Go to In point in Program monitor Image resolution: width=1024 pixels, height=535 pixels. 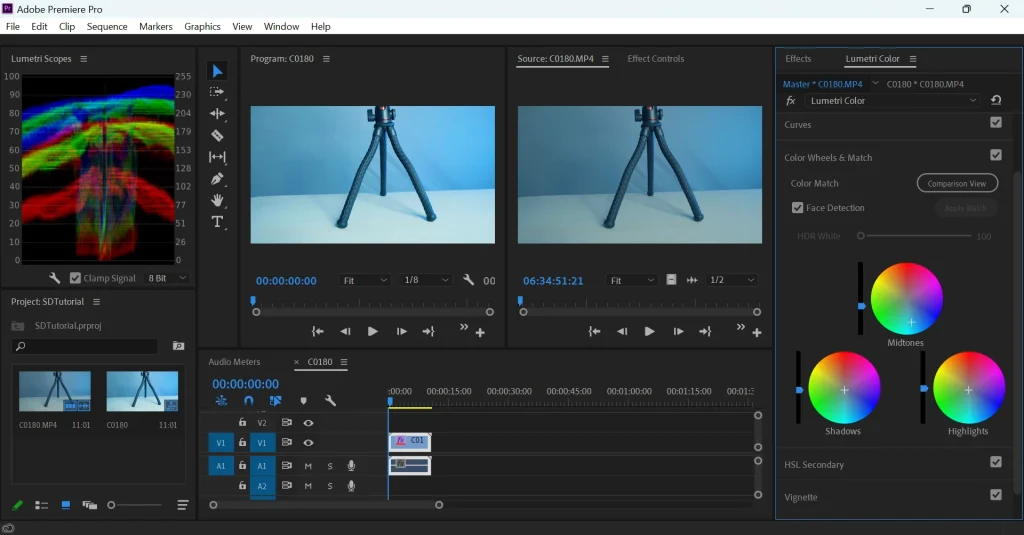coord(317,331)
